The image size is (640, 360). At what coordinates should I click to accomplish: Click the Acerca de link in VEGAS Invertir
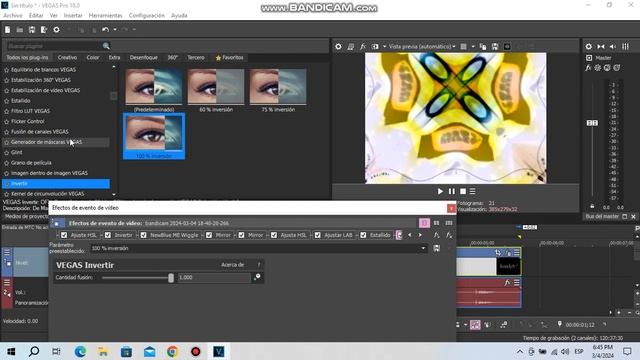pyautogui.click(x=232, y=265)
